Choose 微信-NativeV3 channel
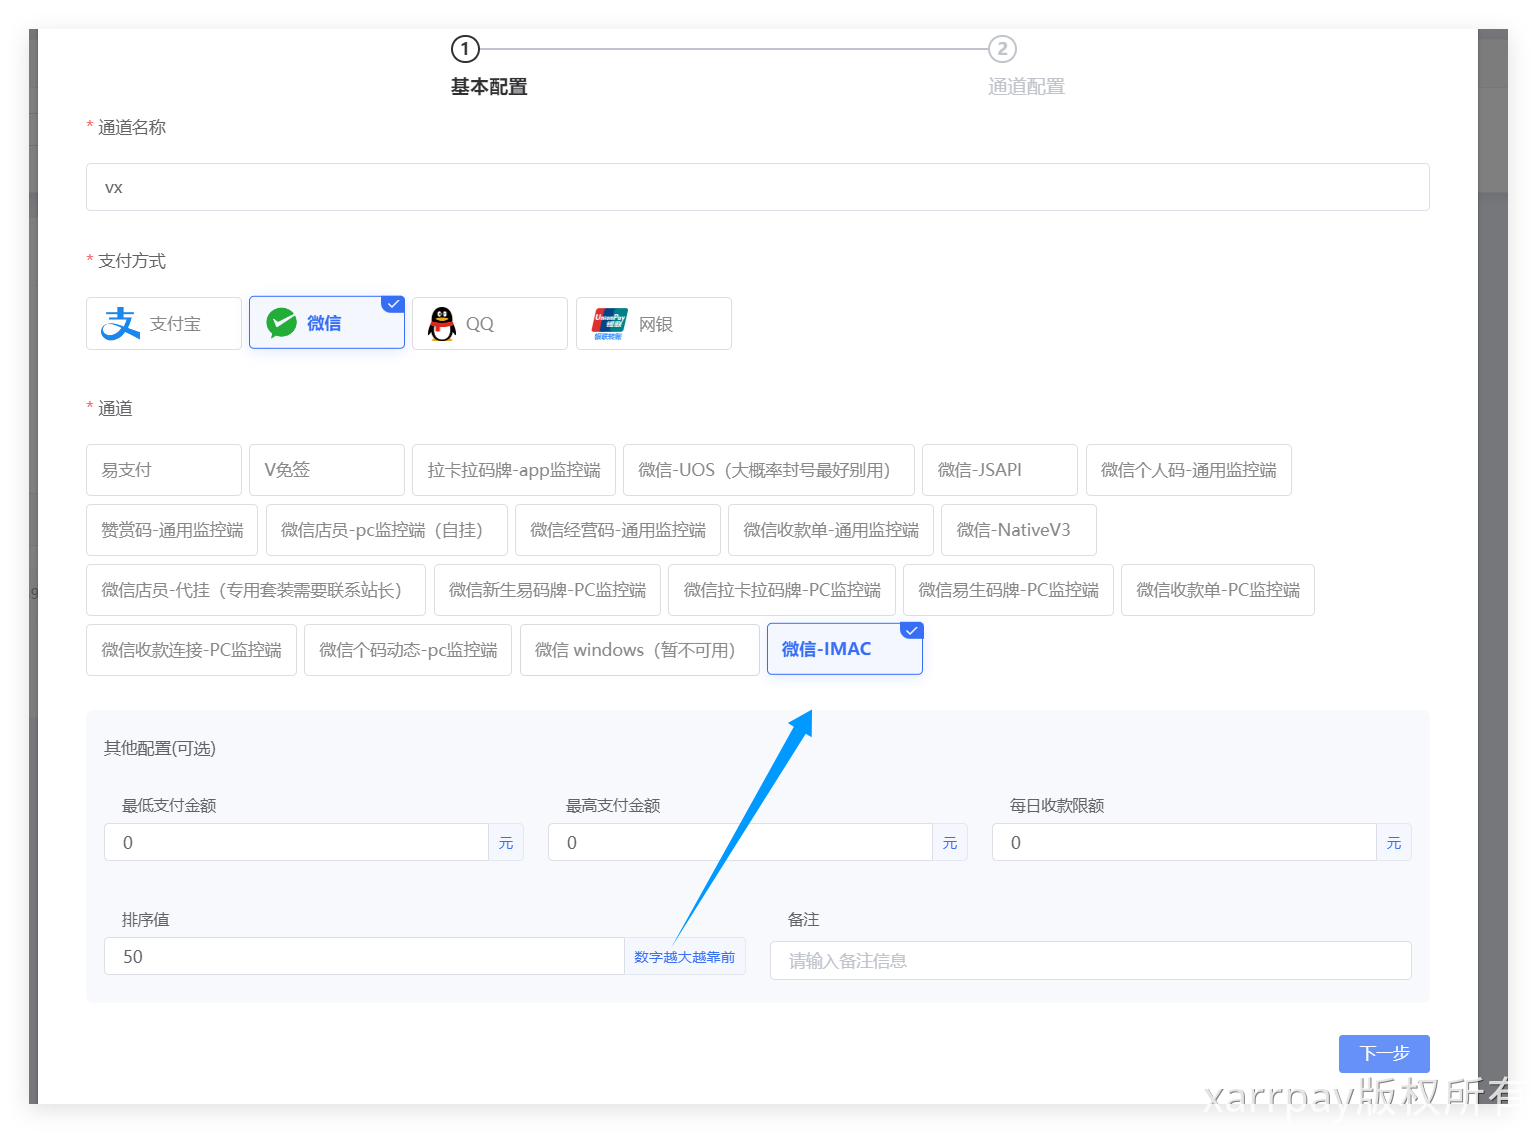 click(1018, 530)
